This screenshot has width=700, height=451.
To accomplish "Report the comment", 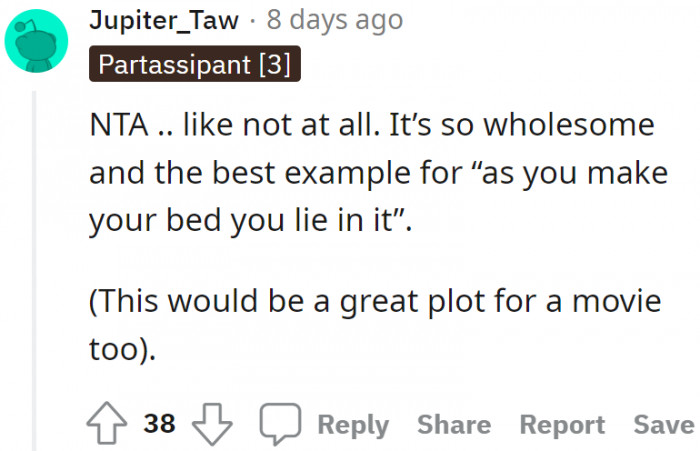I will click(564, 424).
